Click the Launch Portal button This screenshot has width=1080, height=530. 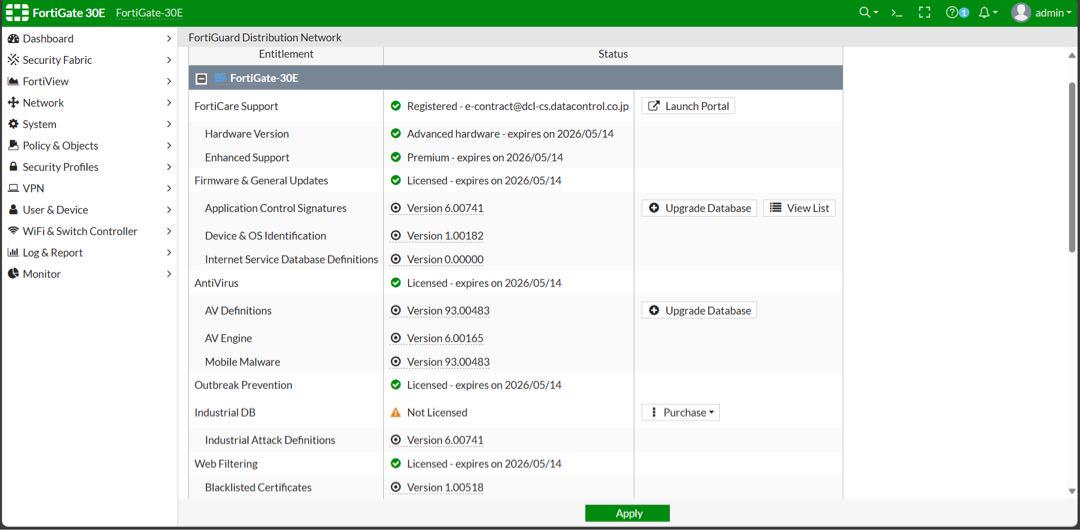688,106
